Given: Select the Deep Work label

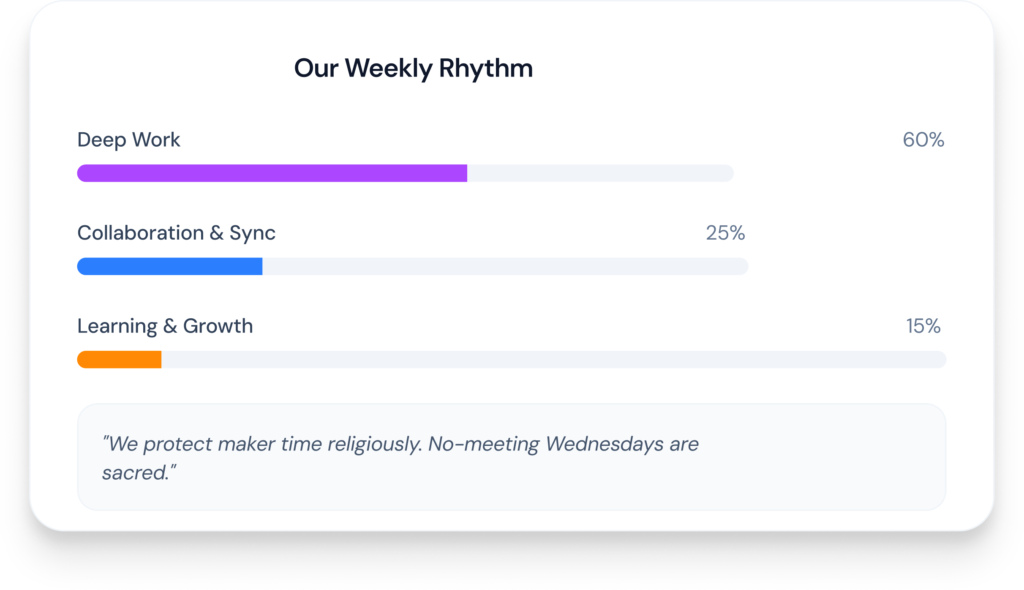Looking at the screenshot, I should tap(129, 140).
